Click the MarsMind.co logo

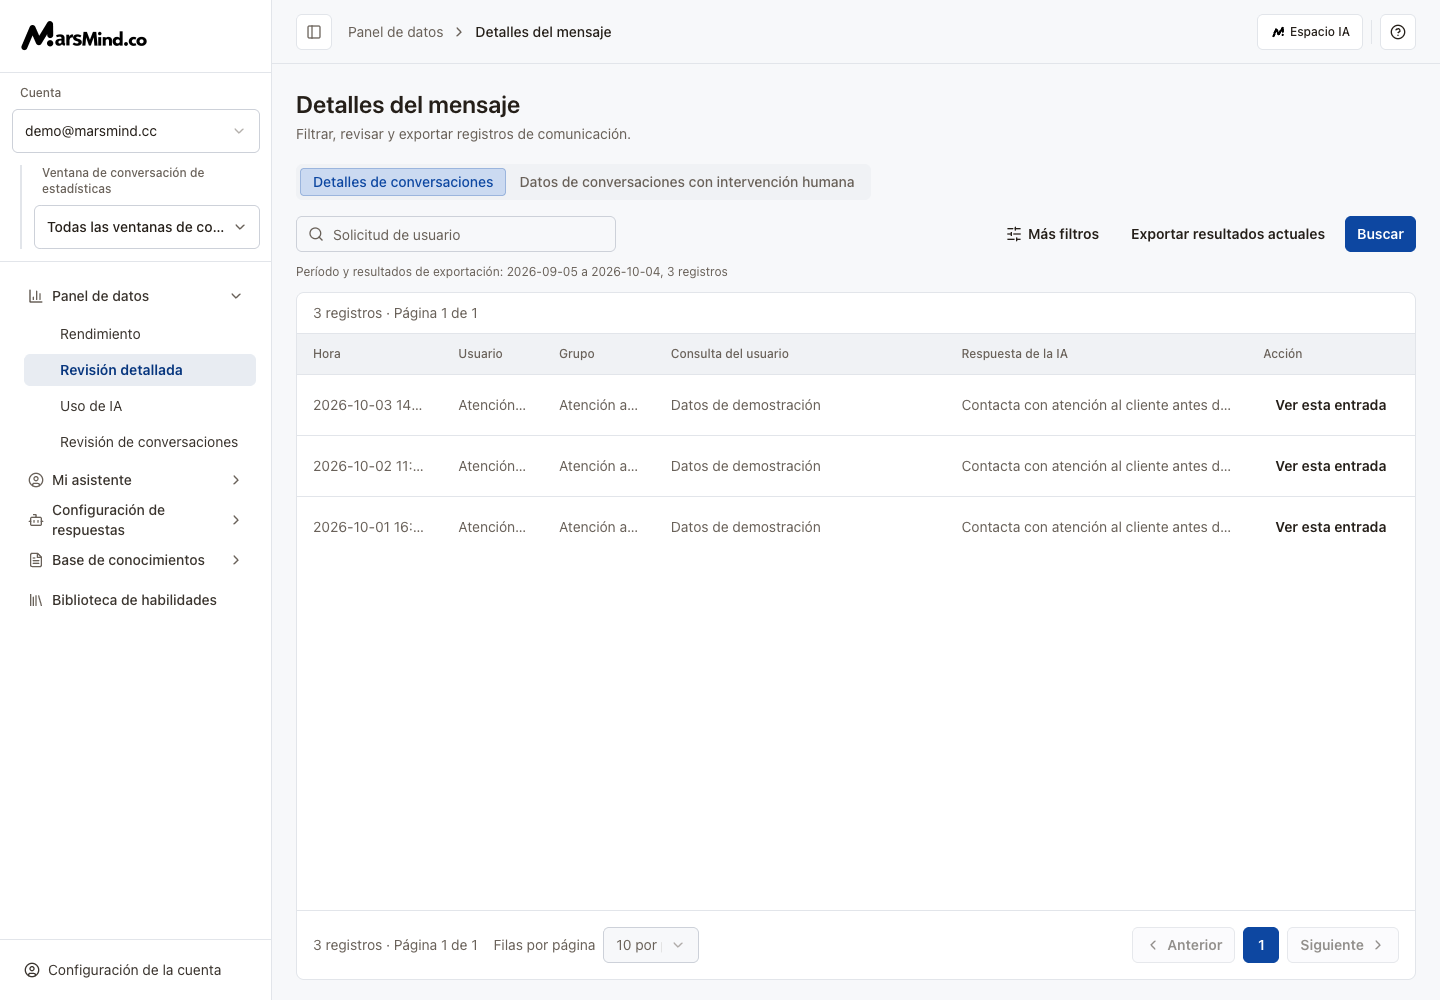point(84,36)
